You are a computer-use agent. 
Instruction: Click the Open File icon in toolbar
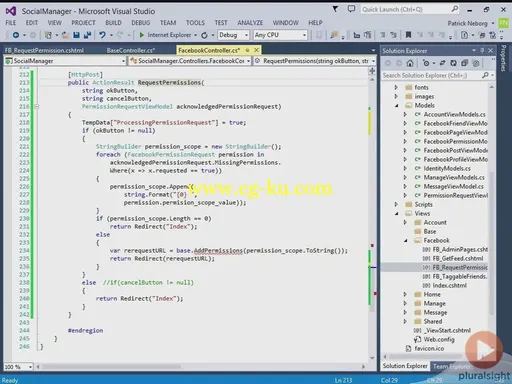[x=65, y=35]
